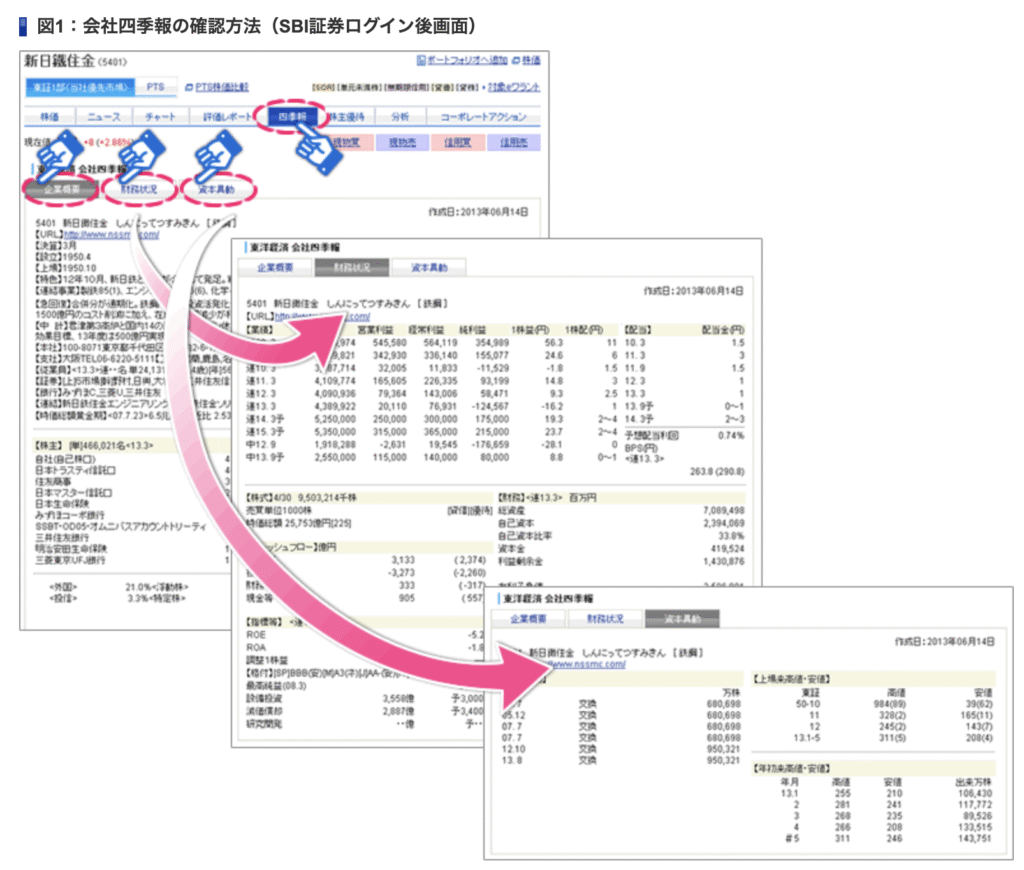
Task: Select 資本異動 tab on the main stock page
Action: [217, 189]
